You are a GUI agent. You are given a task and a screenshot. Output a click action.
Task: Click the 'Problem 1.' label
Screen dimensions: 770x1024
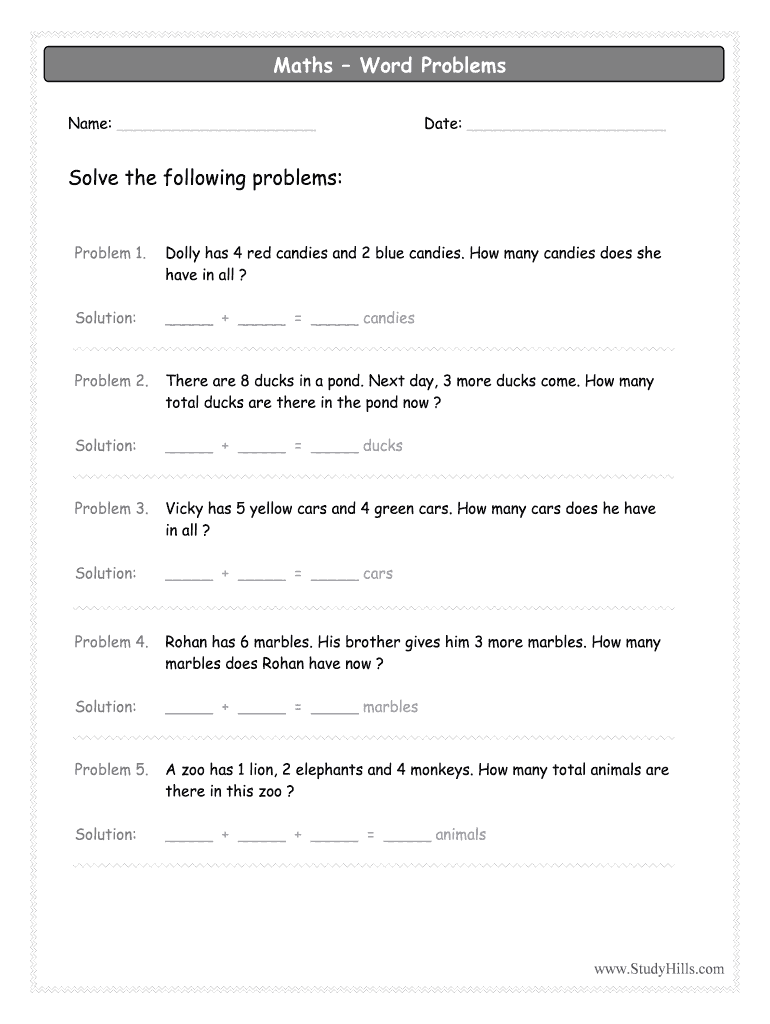pyautogui.click(x=110, y=253)
